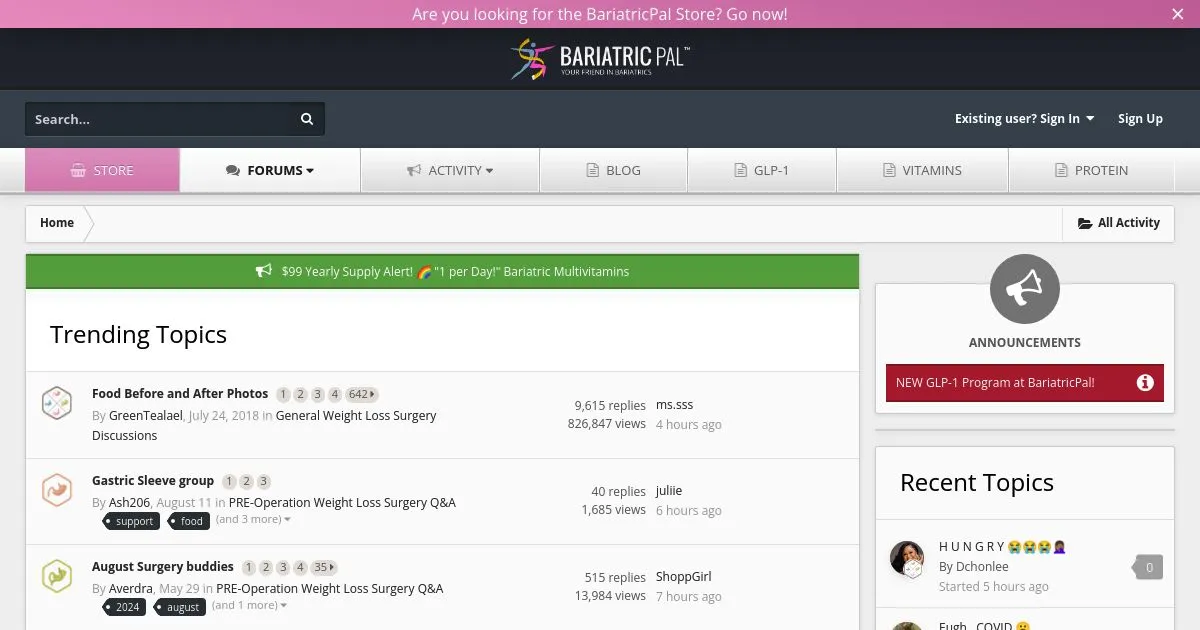Screen dimensions: 1200x630
Task: Open Ash206 author profile
Action: pos(129,503)
